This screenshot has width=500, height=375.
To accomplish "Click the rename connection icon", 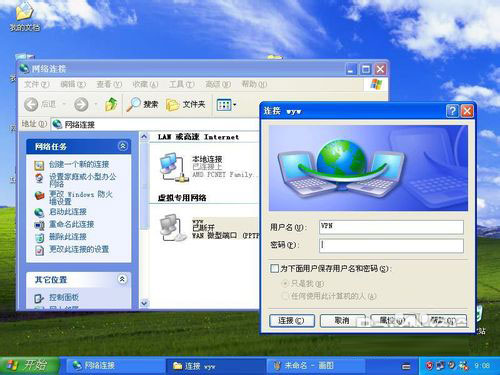I will [39, 225].
